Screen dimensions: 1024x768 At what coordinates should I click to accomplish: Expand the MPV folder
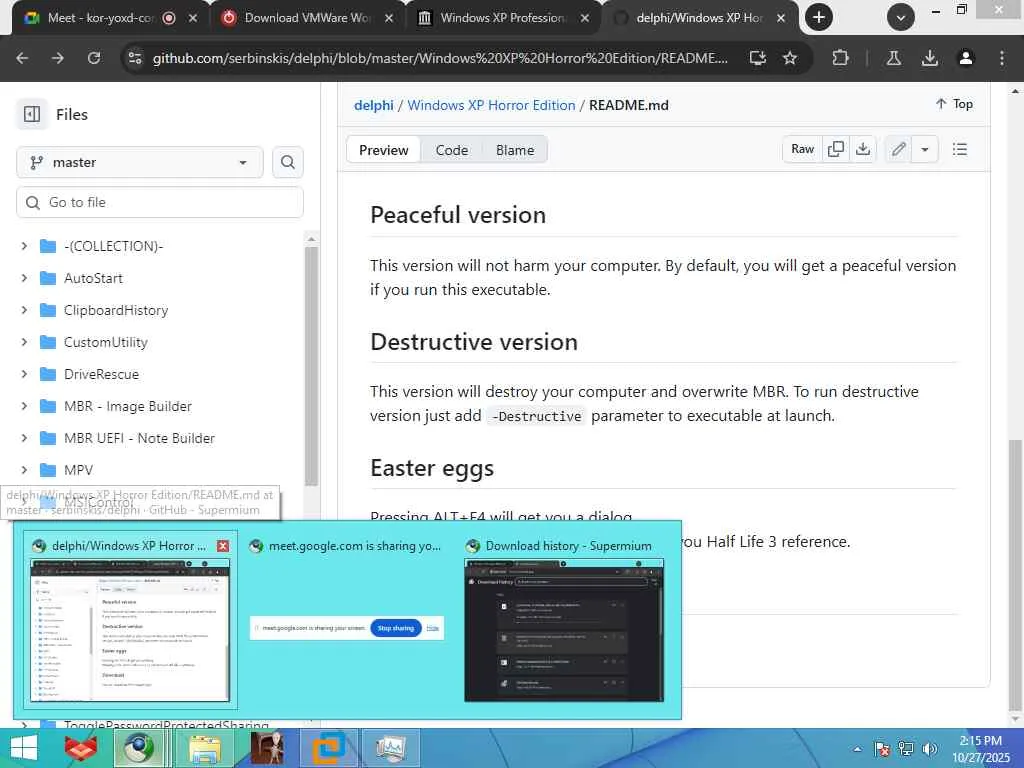(x=24, y=470)
